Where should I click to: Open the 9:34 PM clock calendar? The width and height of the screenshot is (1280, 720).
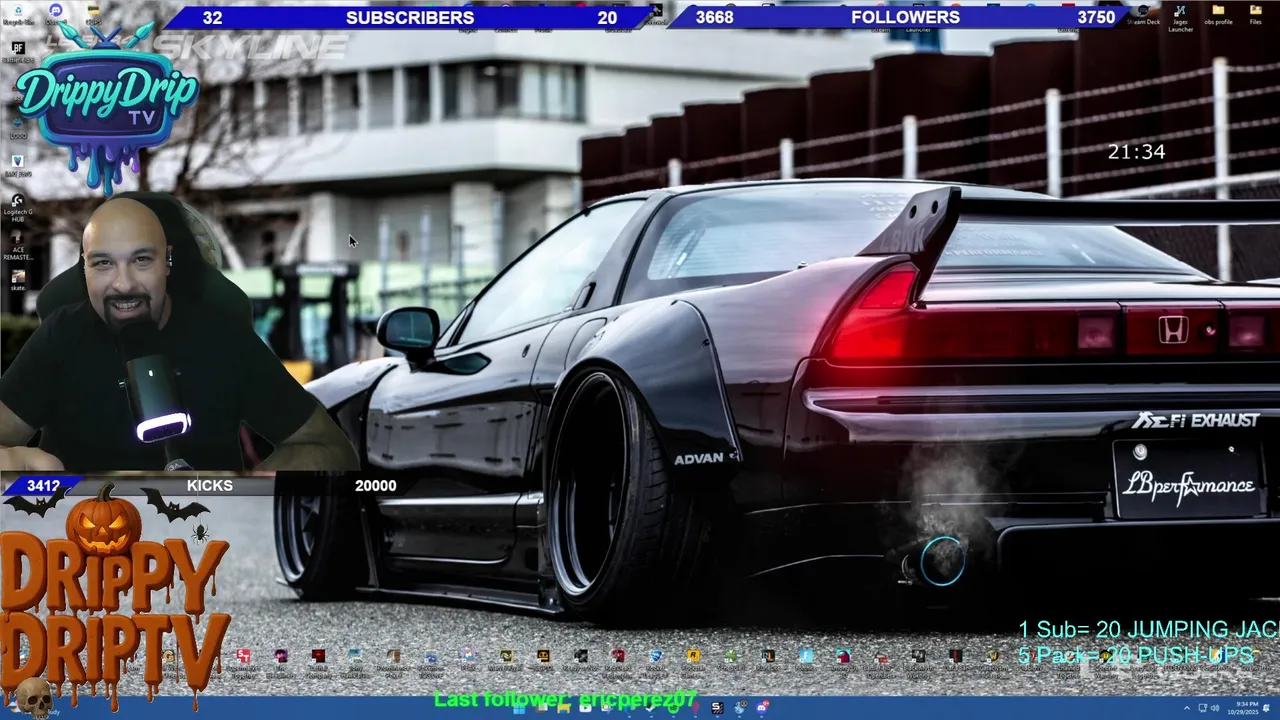[x=1243, y=708]
